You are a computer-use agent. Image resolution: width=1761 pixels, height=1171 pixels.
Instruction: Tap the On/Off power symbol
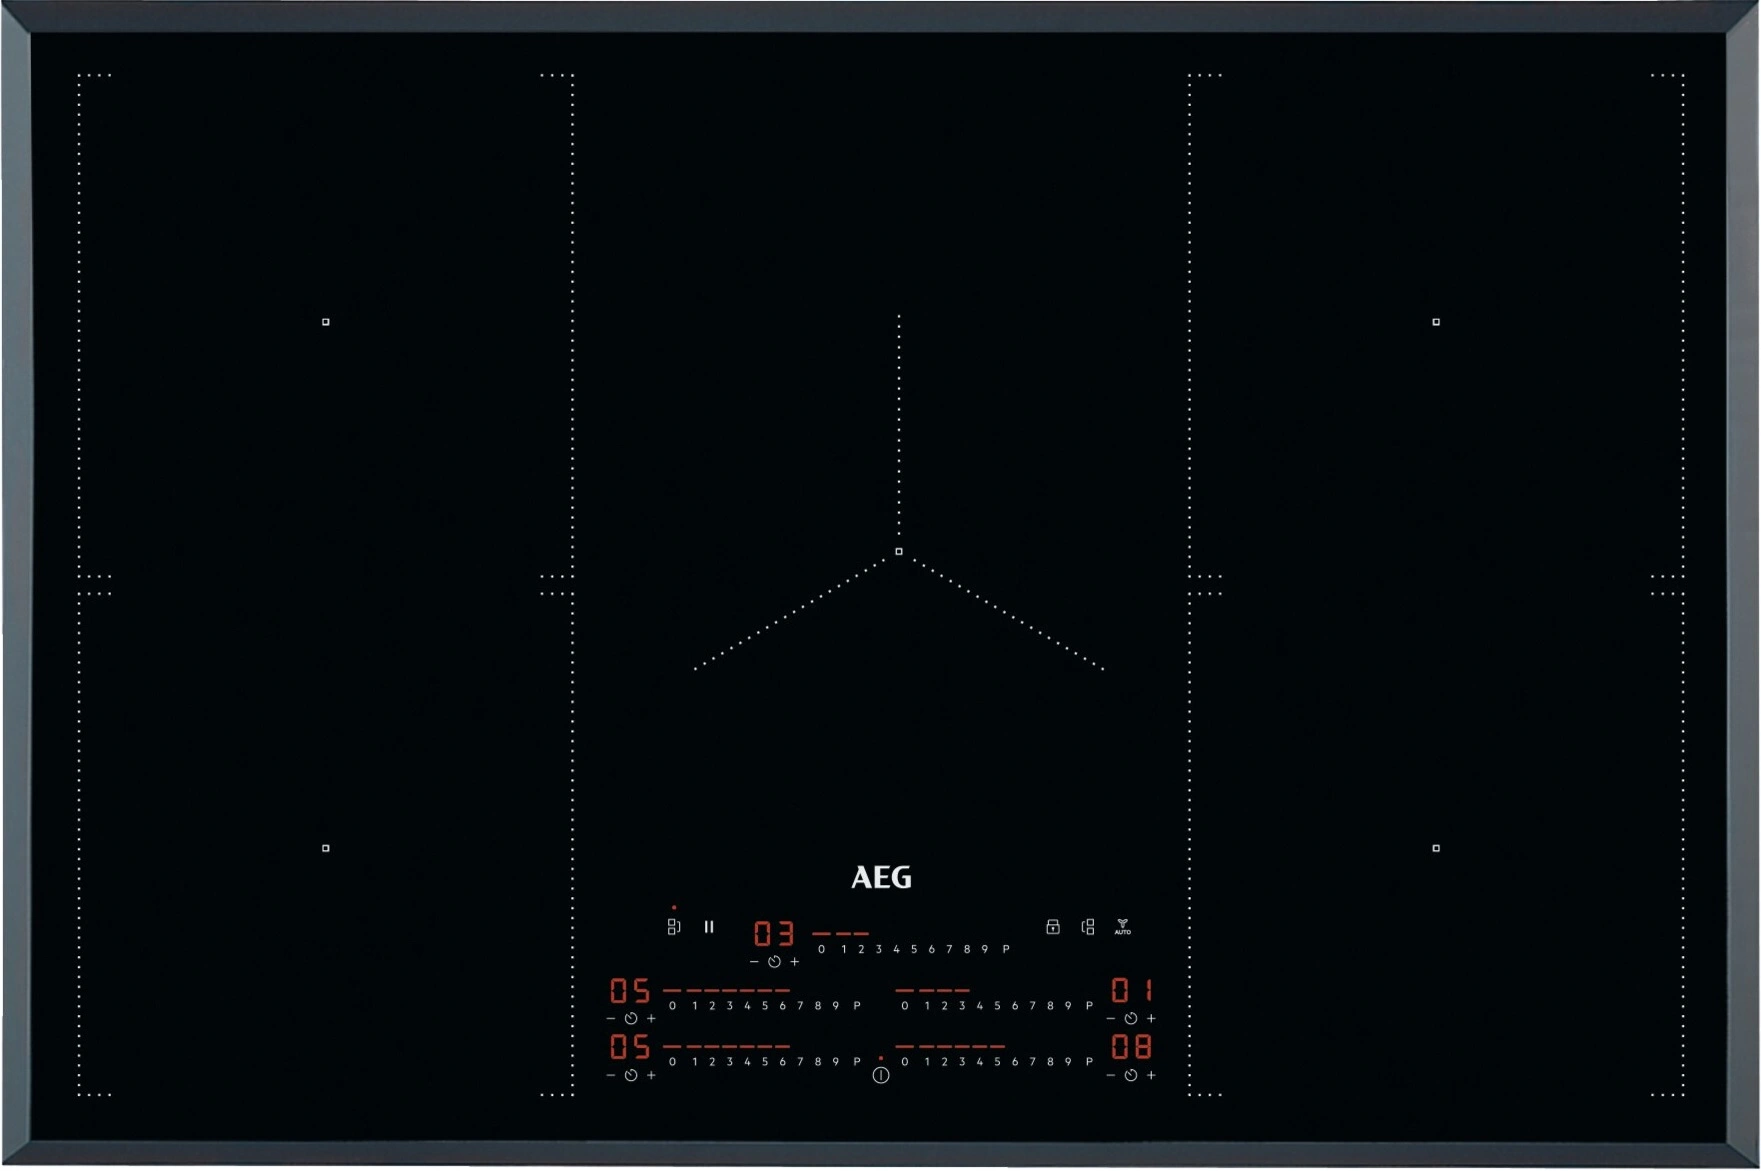[881, 1076]
